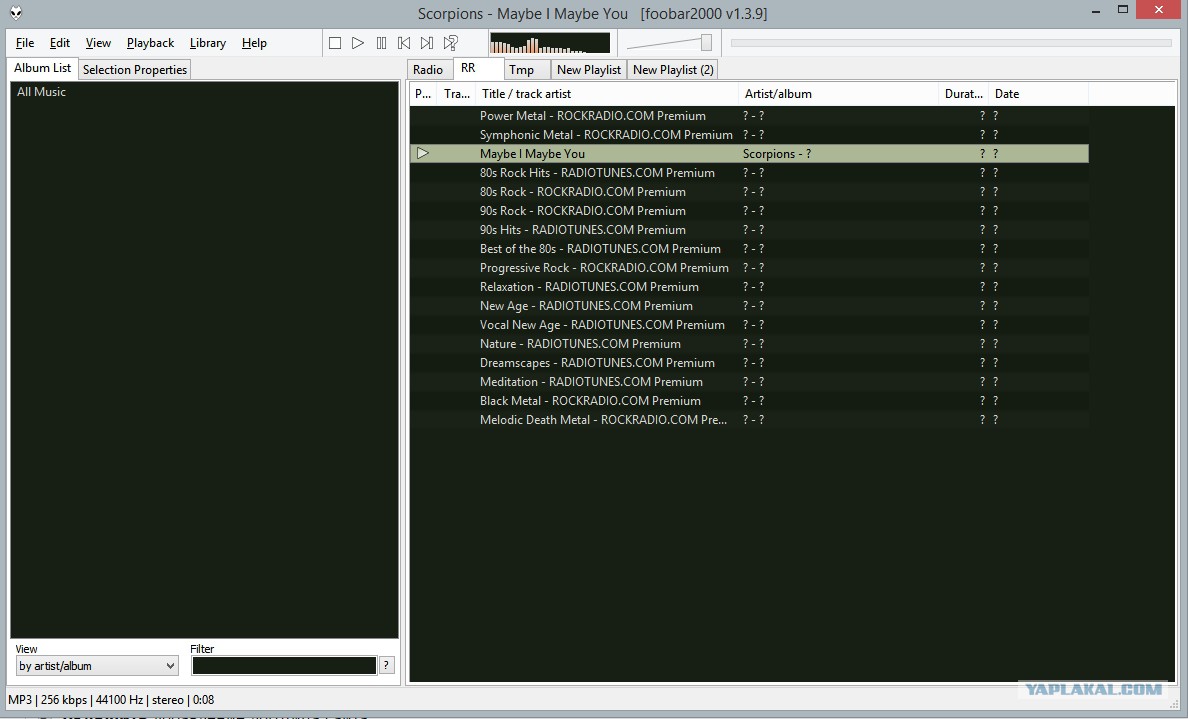Viewport: 1188px width, 719px height.
Task: Select 'Black Metal - ROCKRADIO.COM Premium'
Action: coord(749,400)
